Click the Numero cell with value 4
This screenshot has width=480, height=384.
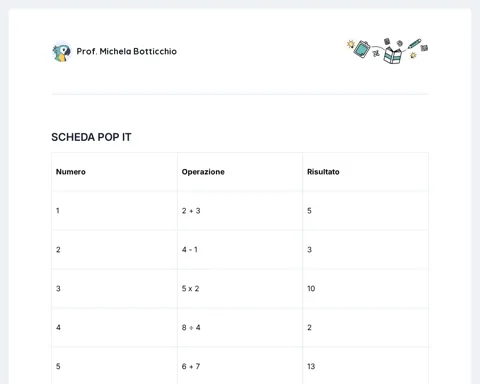coord(115,327)
